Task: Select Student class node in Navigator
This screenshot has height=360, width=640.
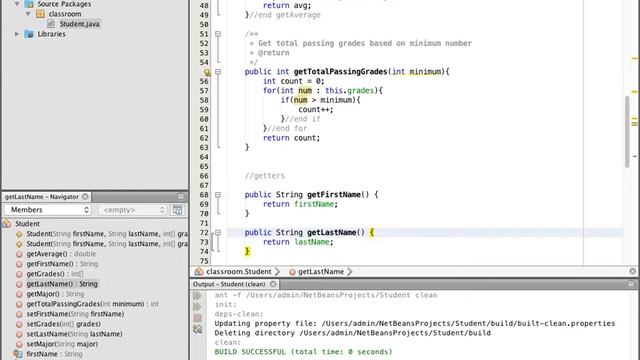Action: tap(27, 224)
